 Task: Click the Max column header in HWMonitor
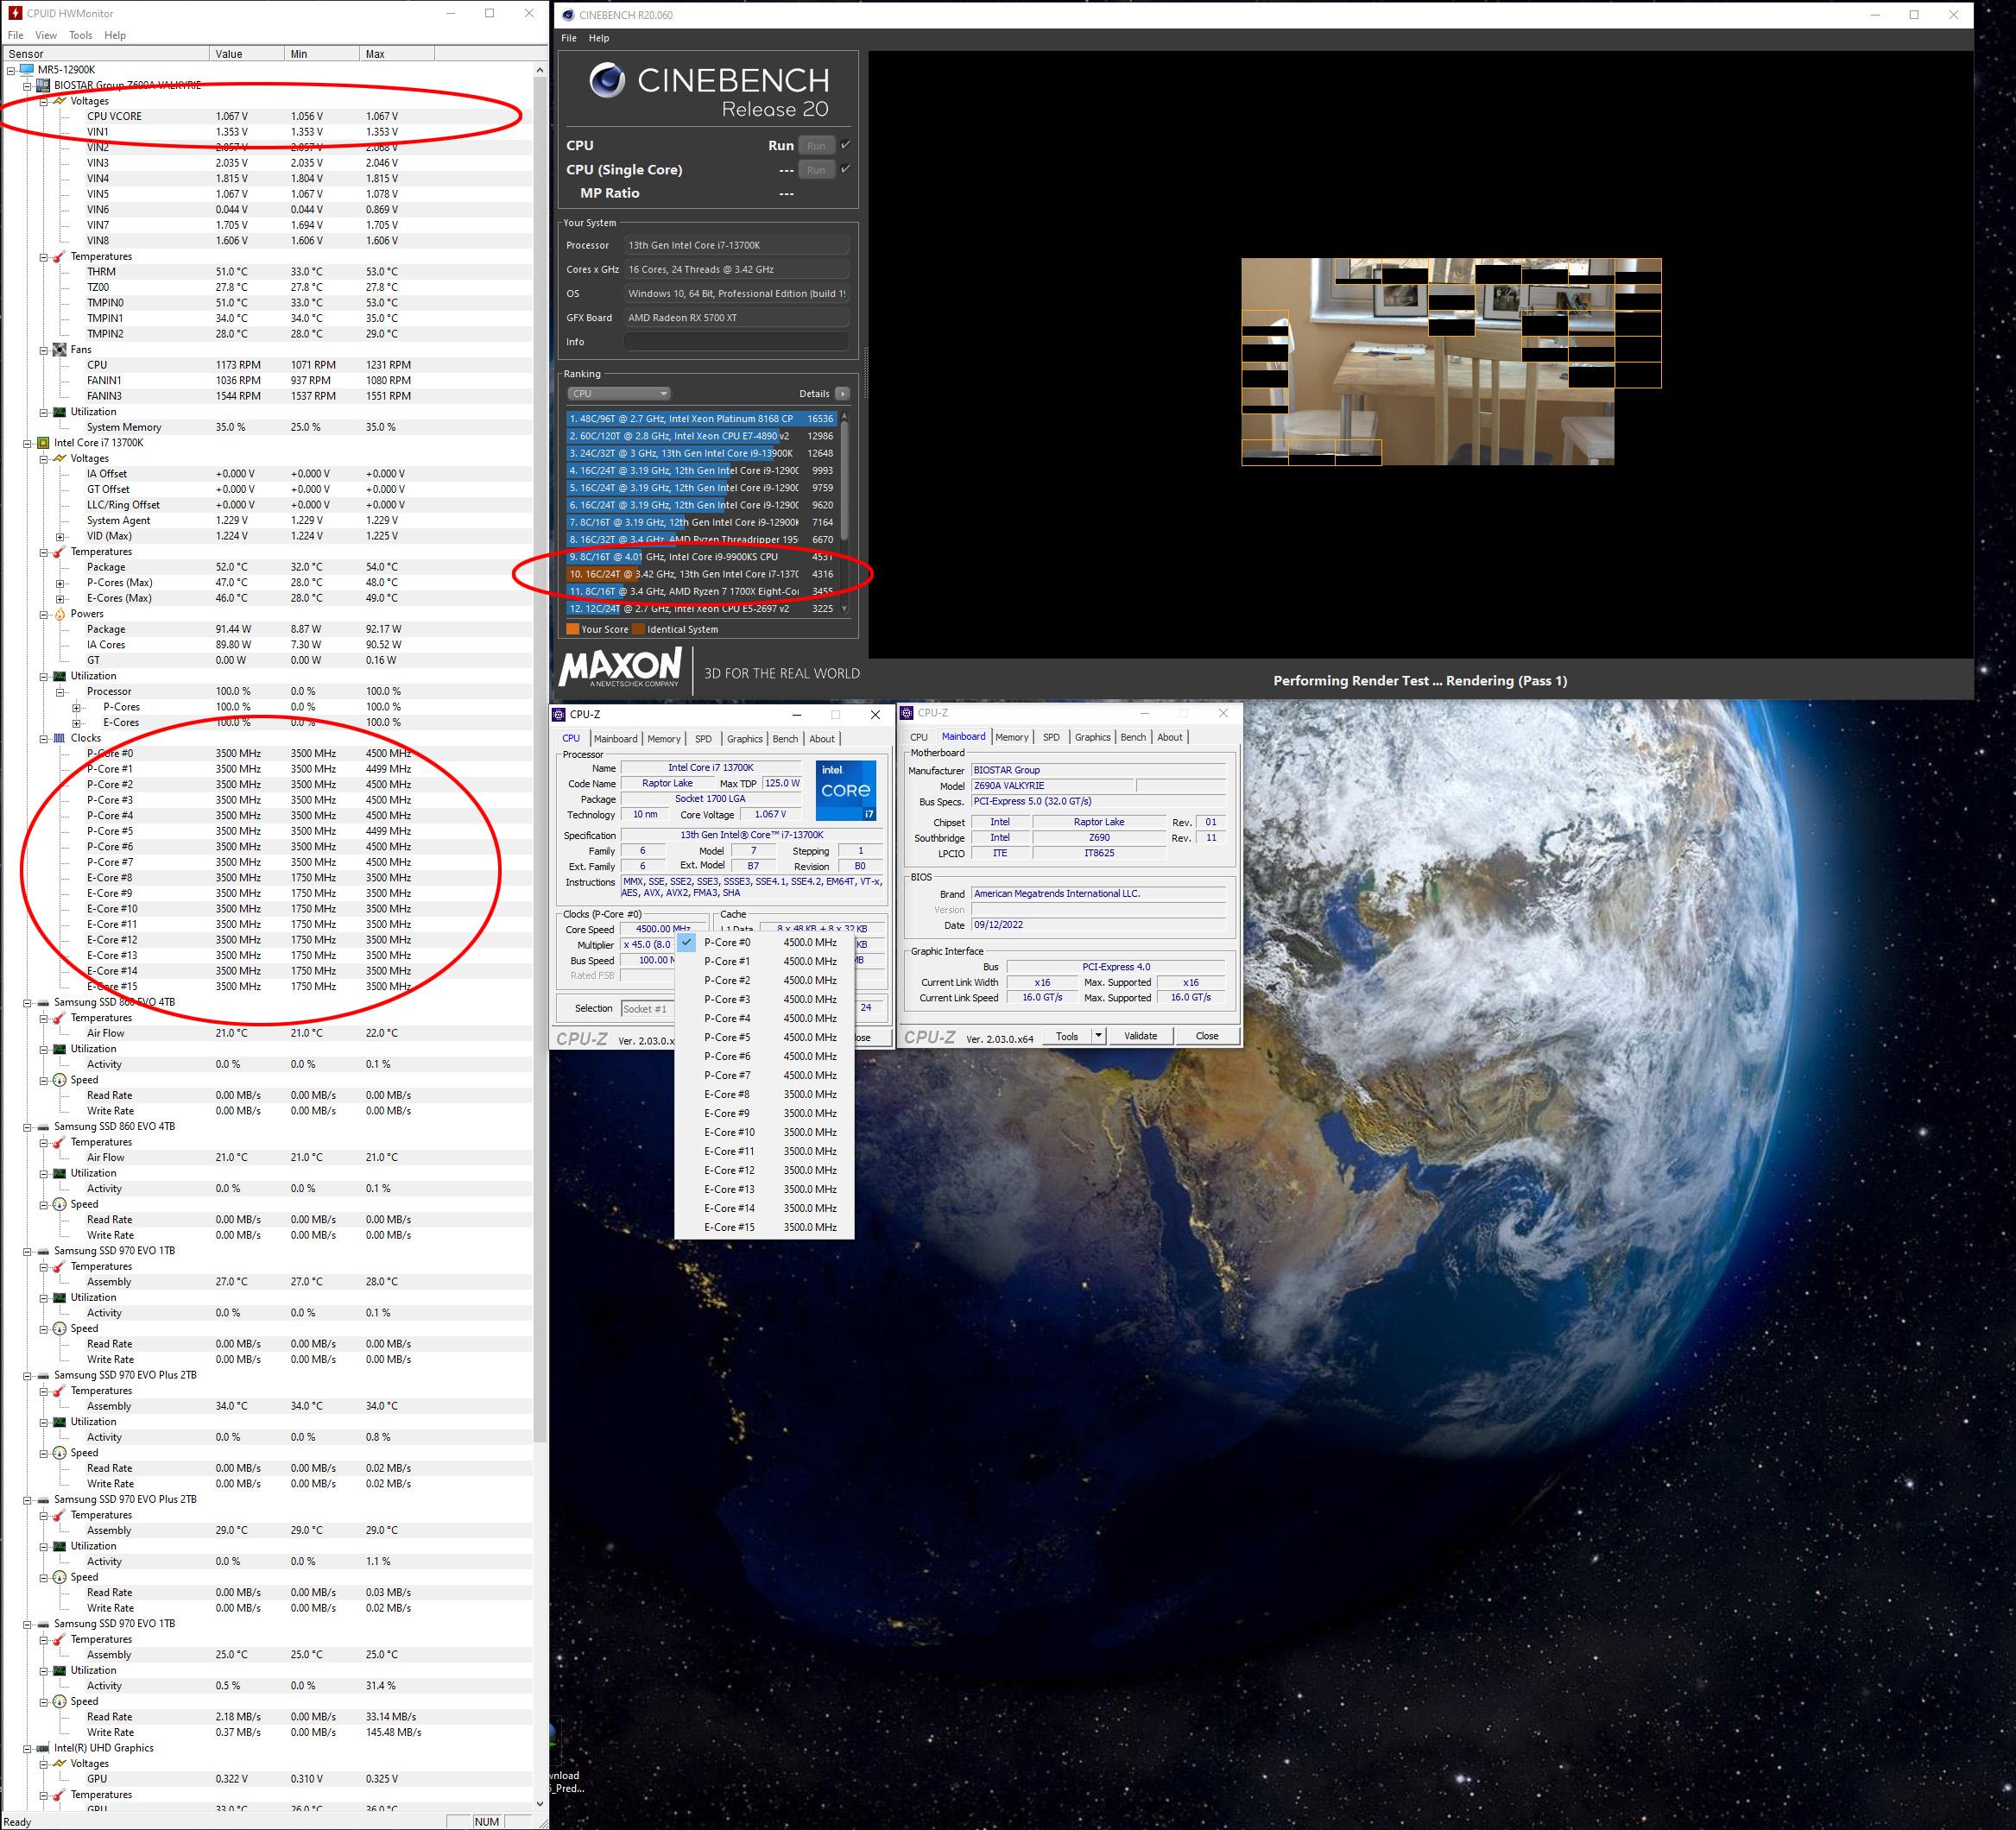[x=396, y=54]
